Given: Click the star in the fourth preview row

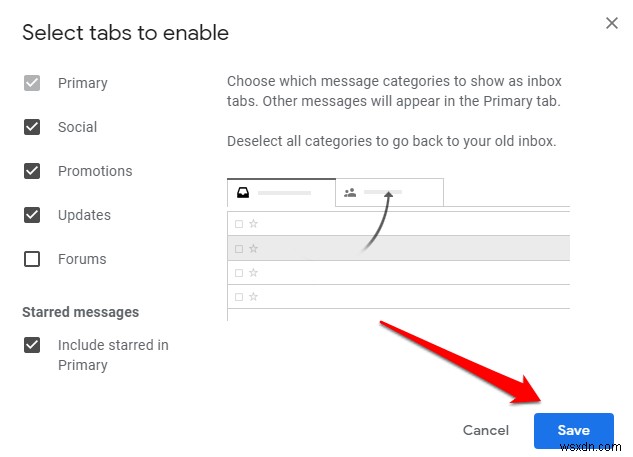Looking at the screenshot, I should tap(253, 297).
